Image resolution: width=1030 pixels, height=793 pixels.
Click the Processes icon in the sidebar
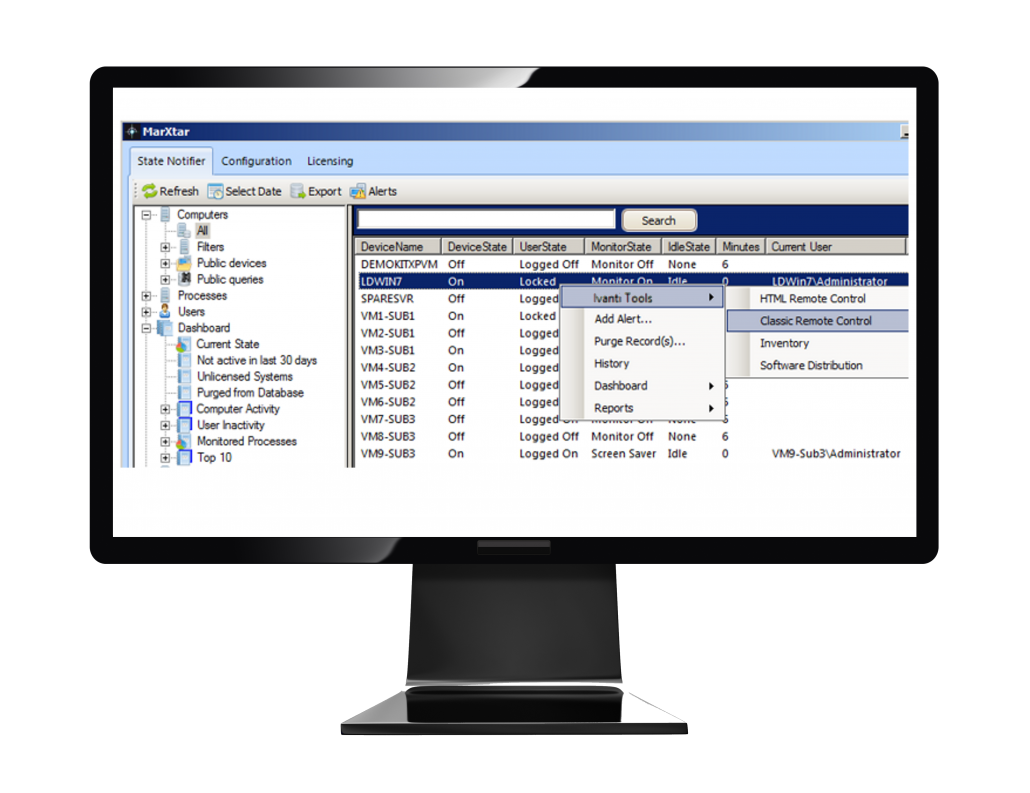pyautogui.click(x=166, y=295)
